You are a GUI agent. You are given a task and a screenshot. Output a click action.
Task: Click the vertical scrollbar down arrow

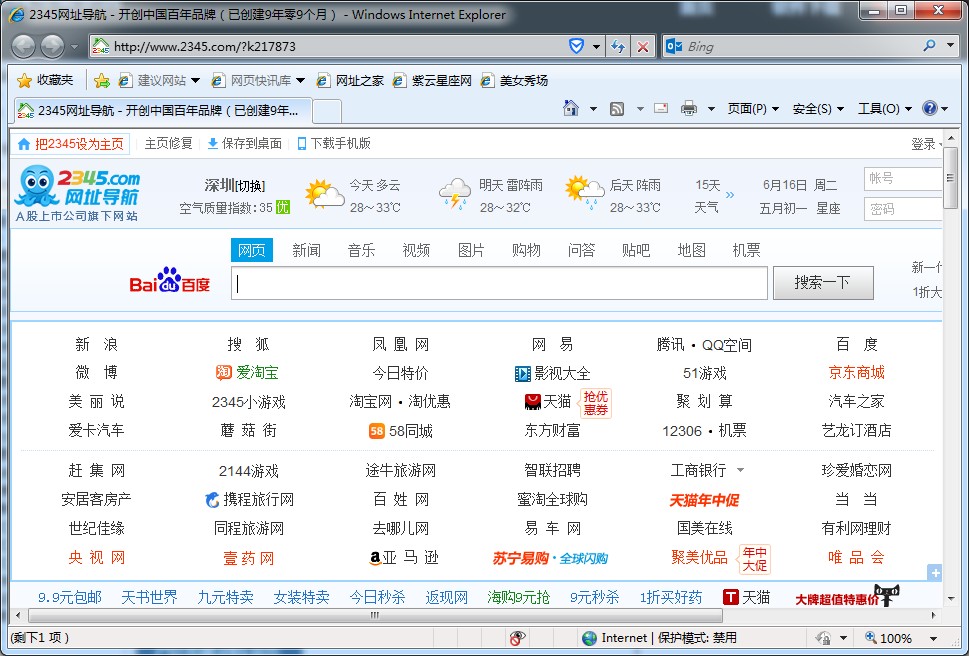pyautogui.click(x=951, y=598)
